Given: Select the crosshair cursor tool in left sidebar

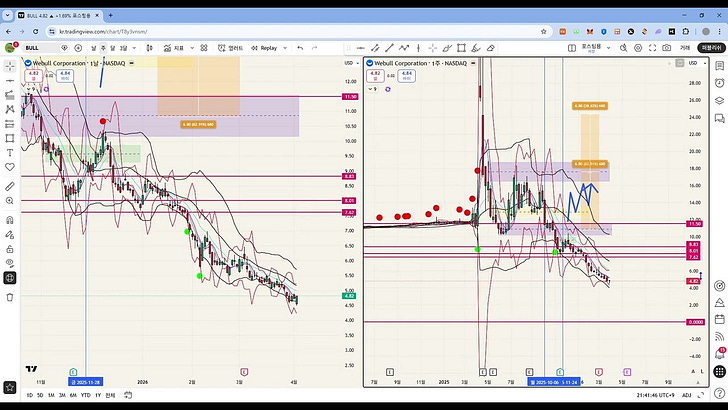Looking at the screenshot, I should [10, 66].
